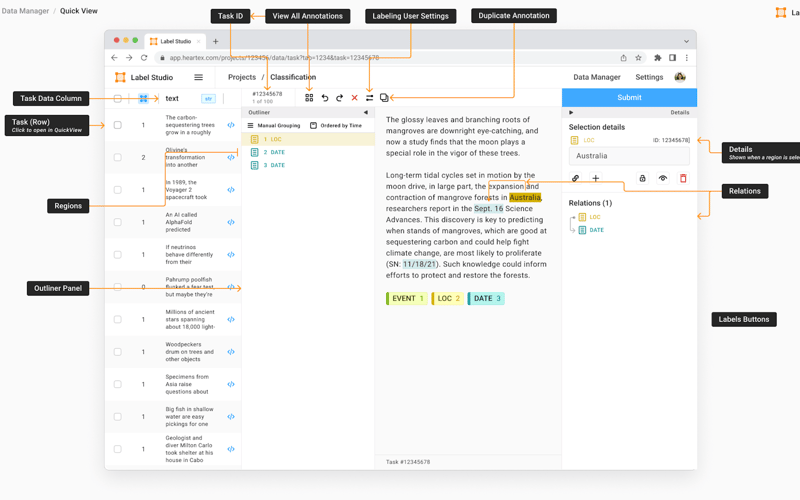The image size is (800, 500).
Task: Click the duplicate annotation icon
Action: tap(384, 98)
